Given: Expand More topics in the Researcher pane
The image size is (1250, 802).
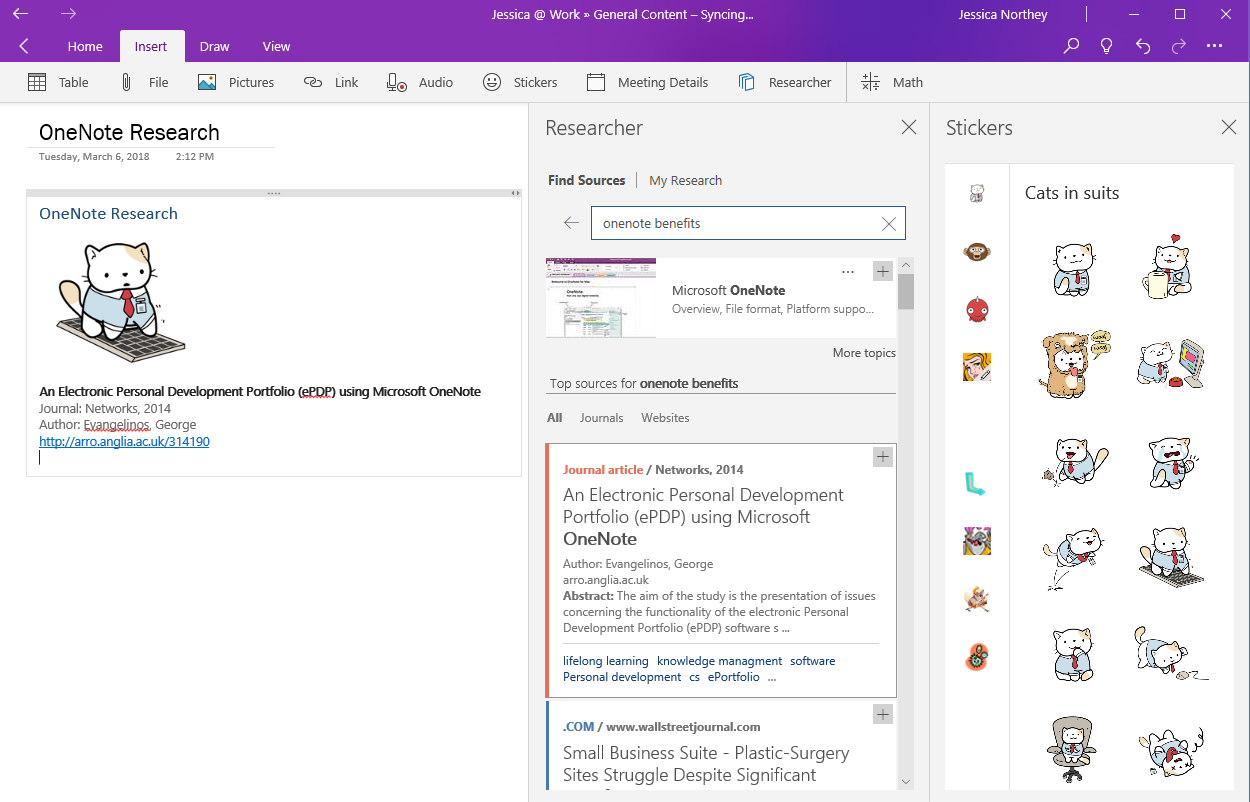Looking at the screenshot, I should click(864, 352).
